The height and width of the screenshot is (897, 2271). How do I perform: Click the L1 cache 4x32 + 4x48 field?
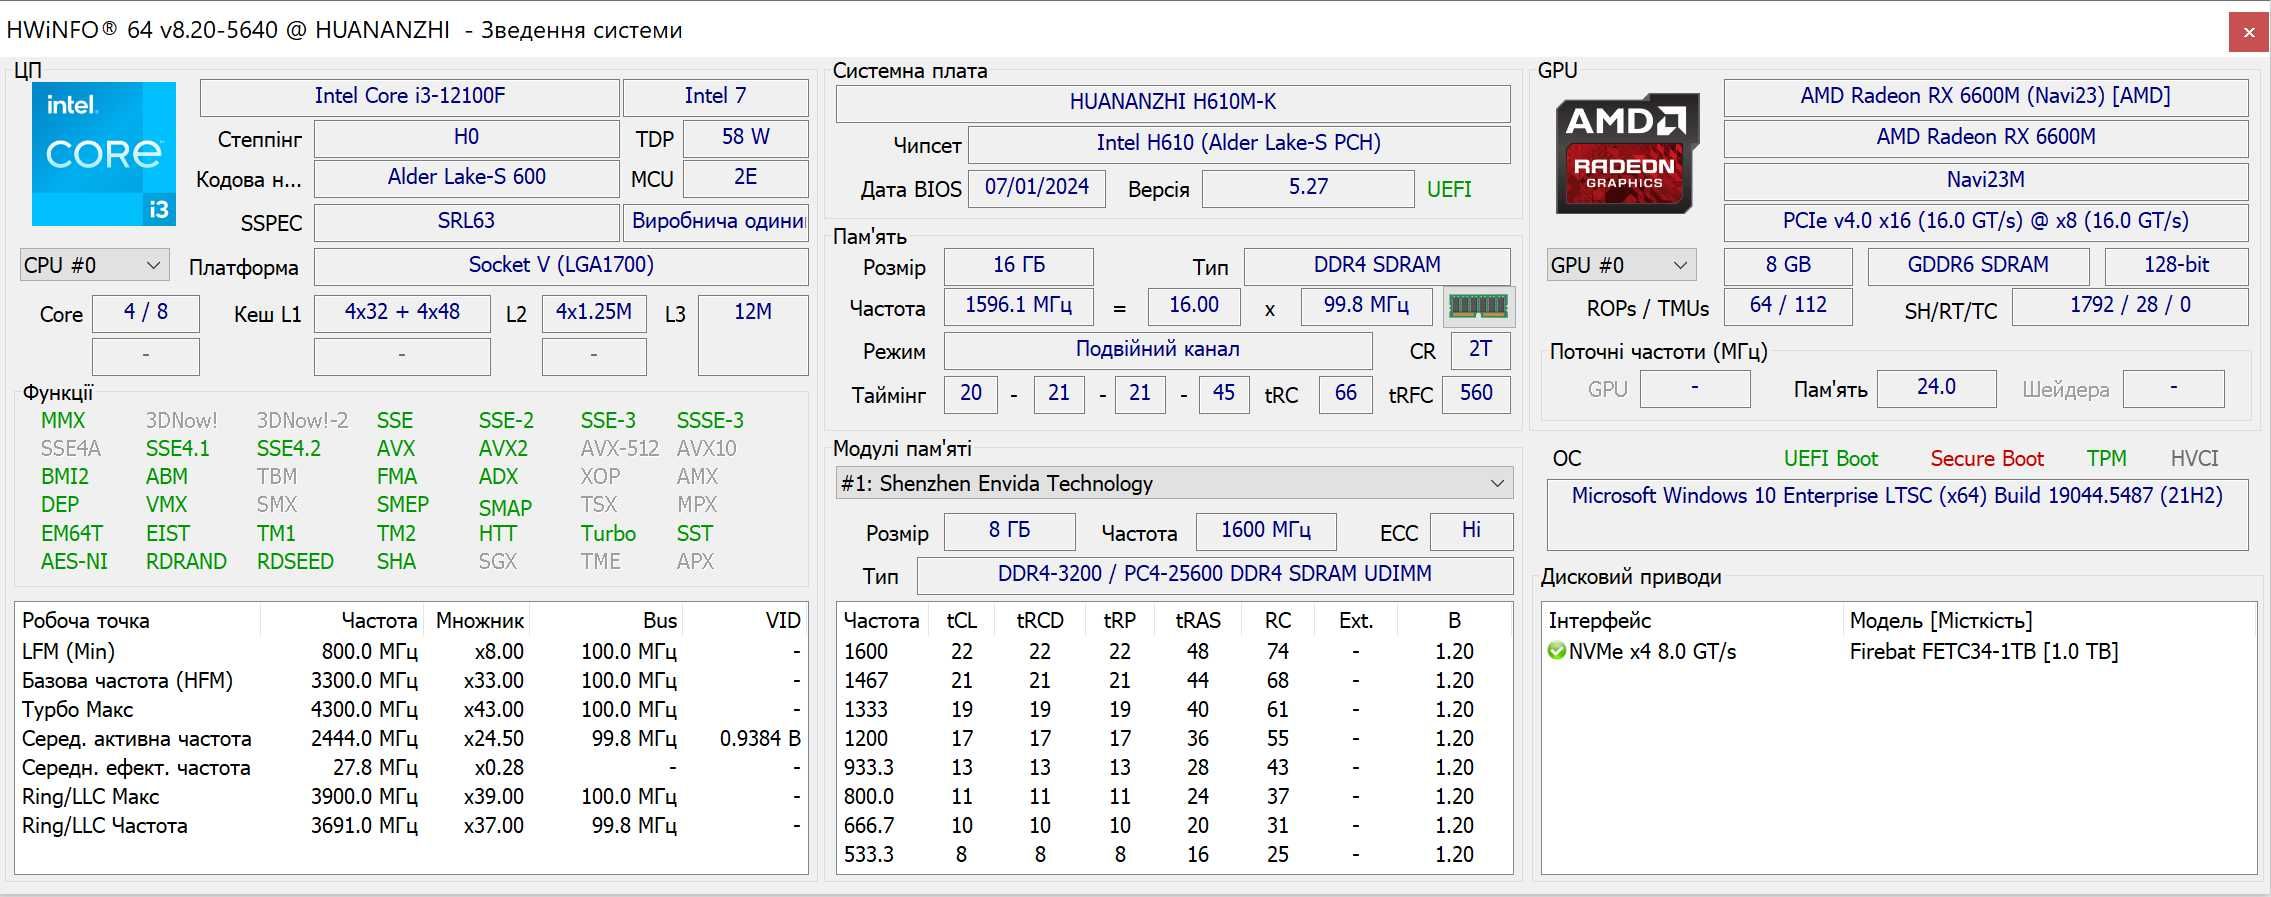(402, 313)
